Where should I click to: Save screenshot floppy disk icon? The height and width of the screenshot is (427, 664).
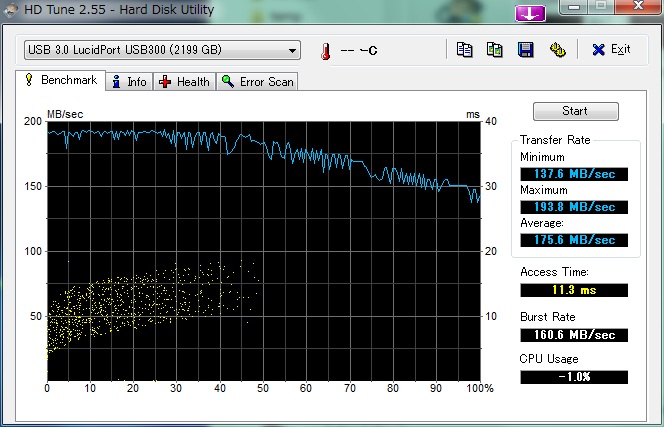(x=526, y=50)
